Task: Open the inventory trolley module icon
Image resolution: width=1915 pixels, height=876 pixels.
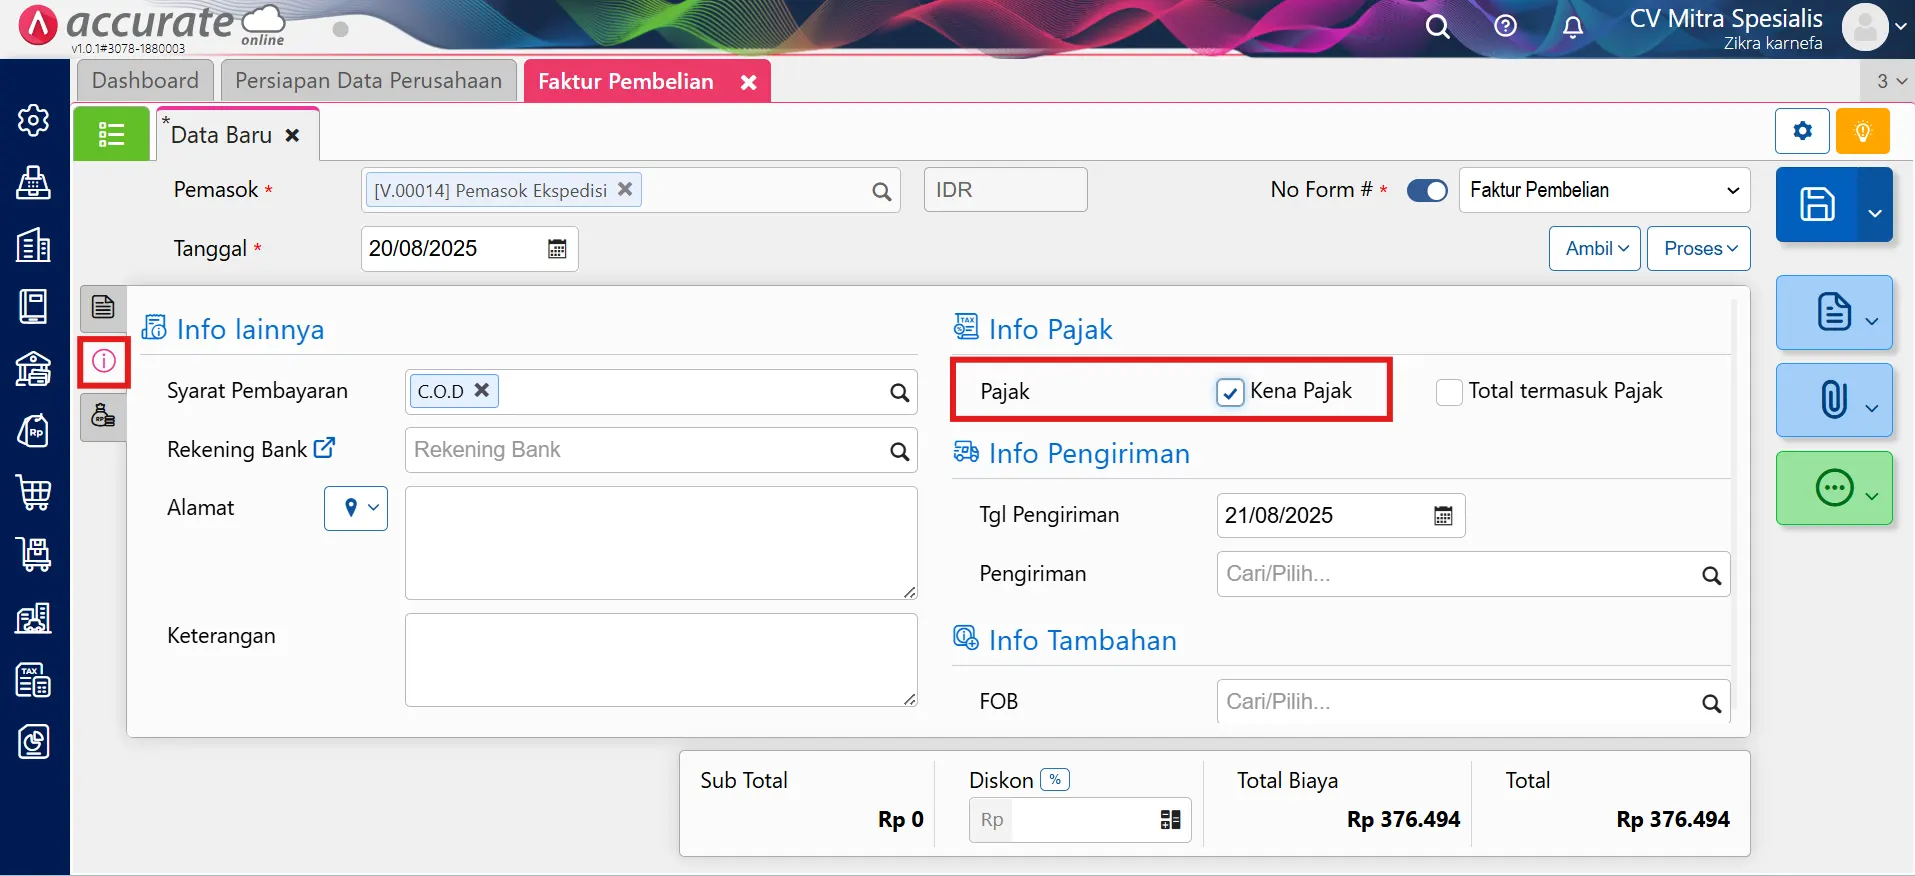Action: coord(34,555)
